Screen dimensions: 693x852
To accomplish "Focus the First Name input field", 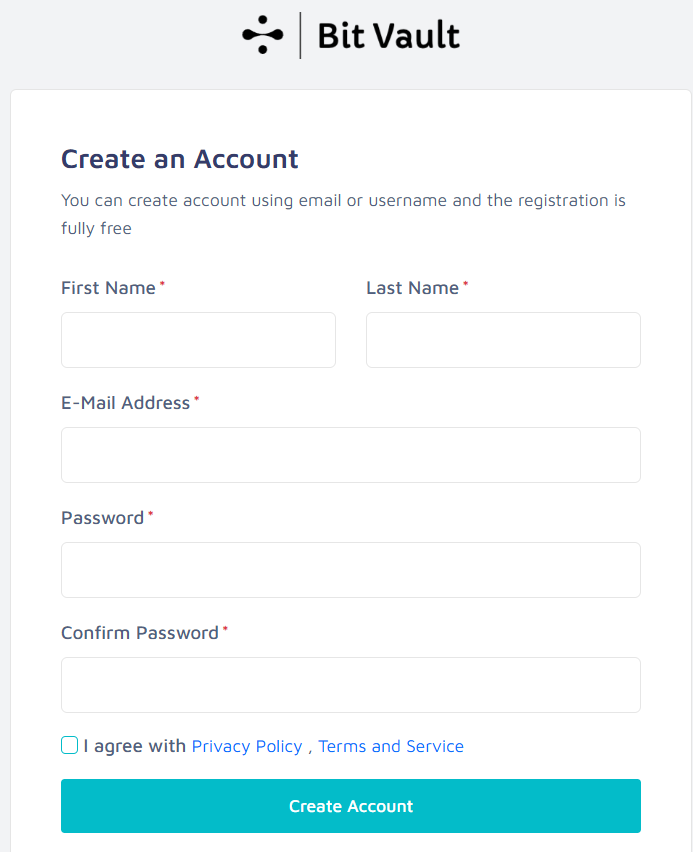I will (x=198, y=340).
